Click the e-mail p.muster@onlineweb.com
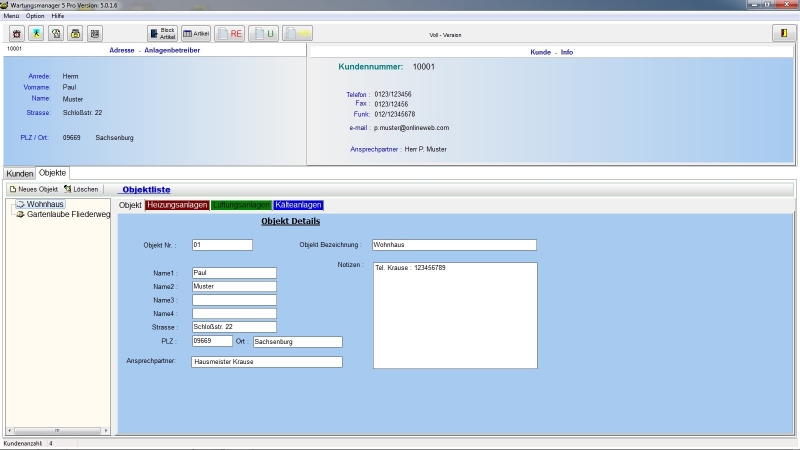The width and height of the screenshot is (800, 450). pyautogui.click(x=411, y=128)
